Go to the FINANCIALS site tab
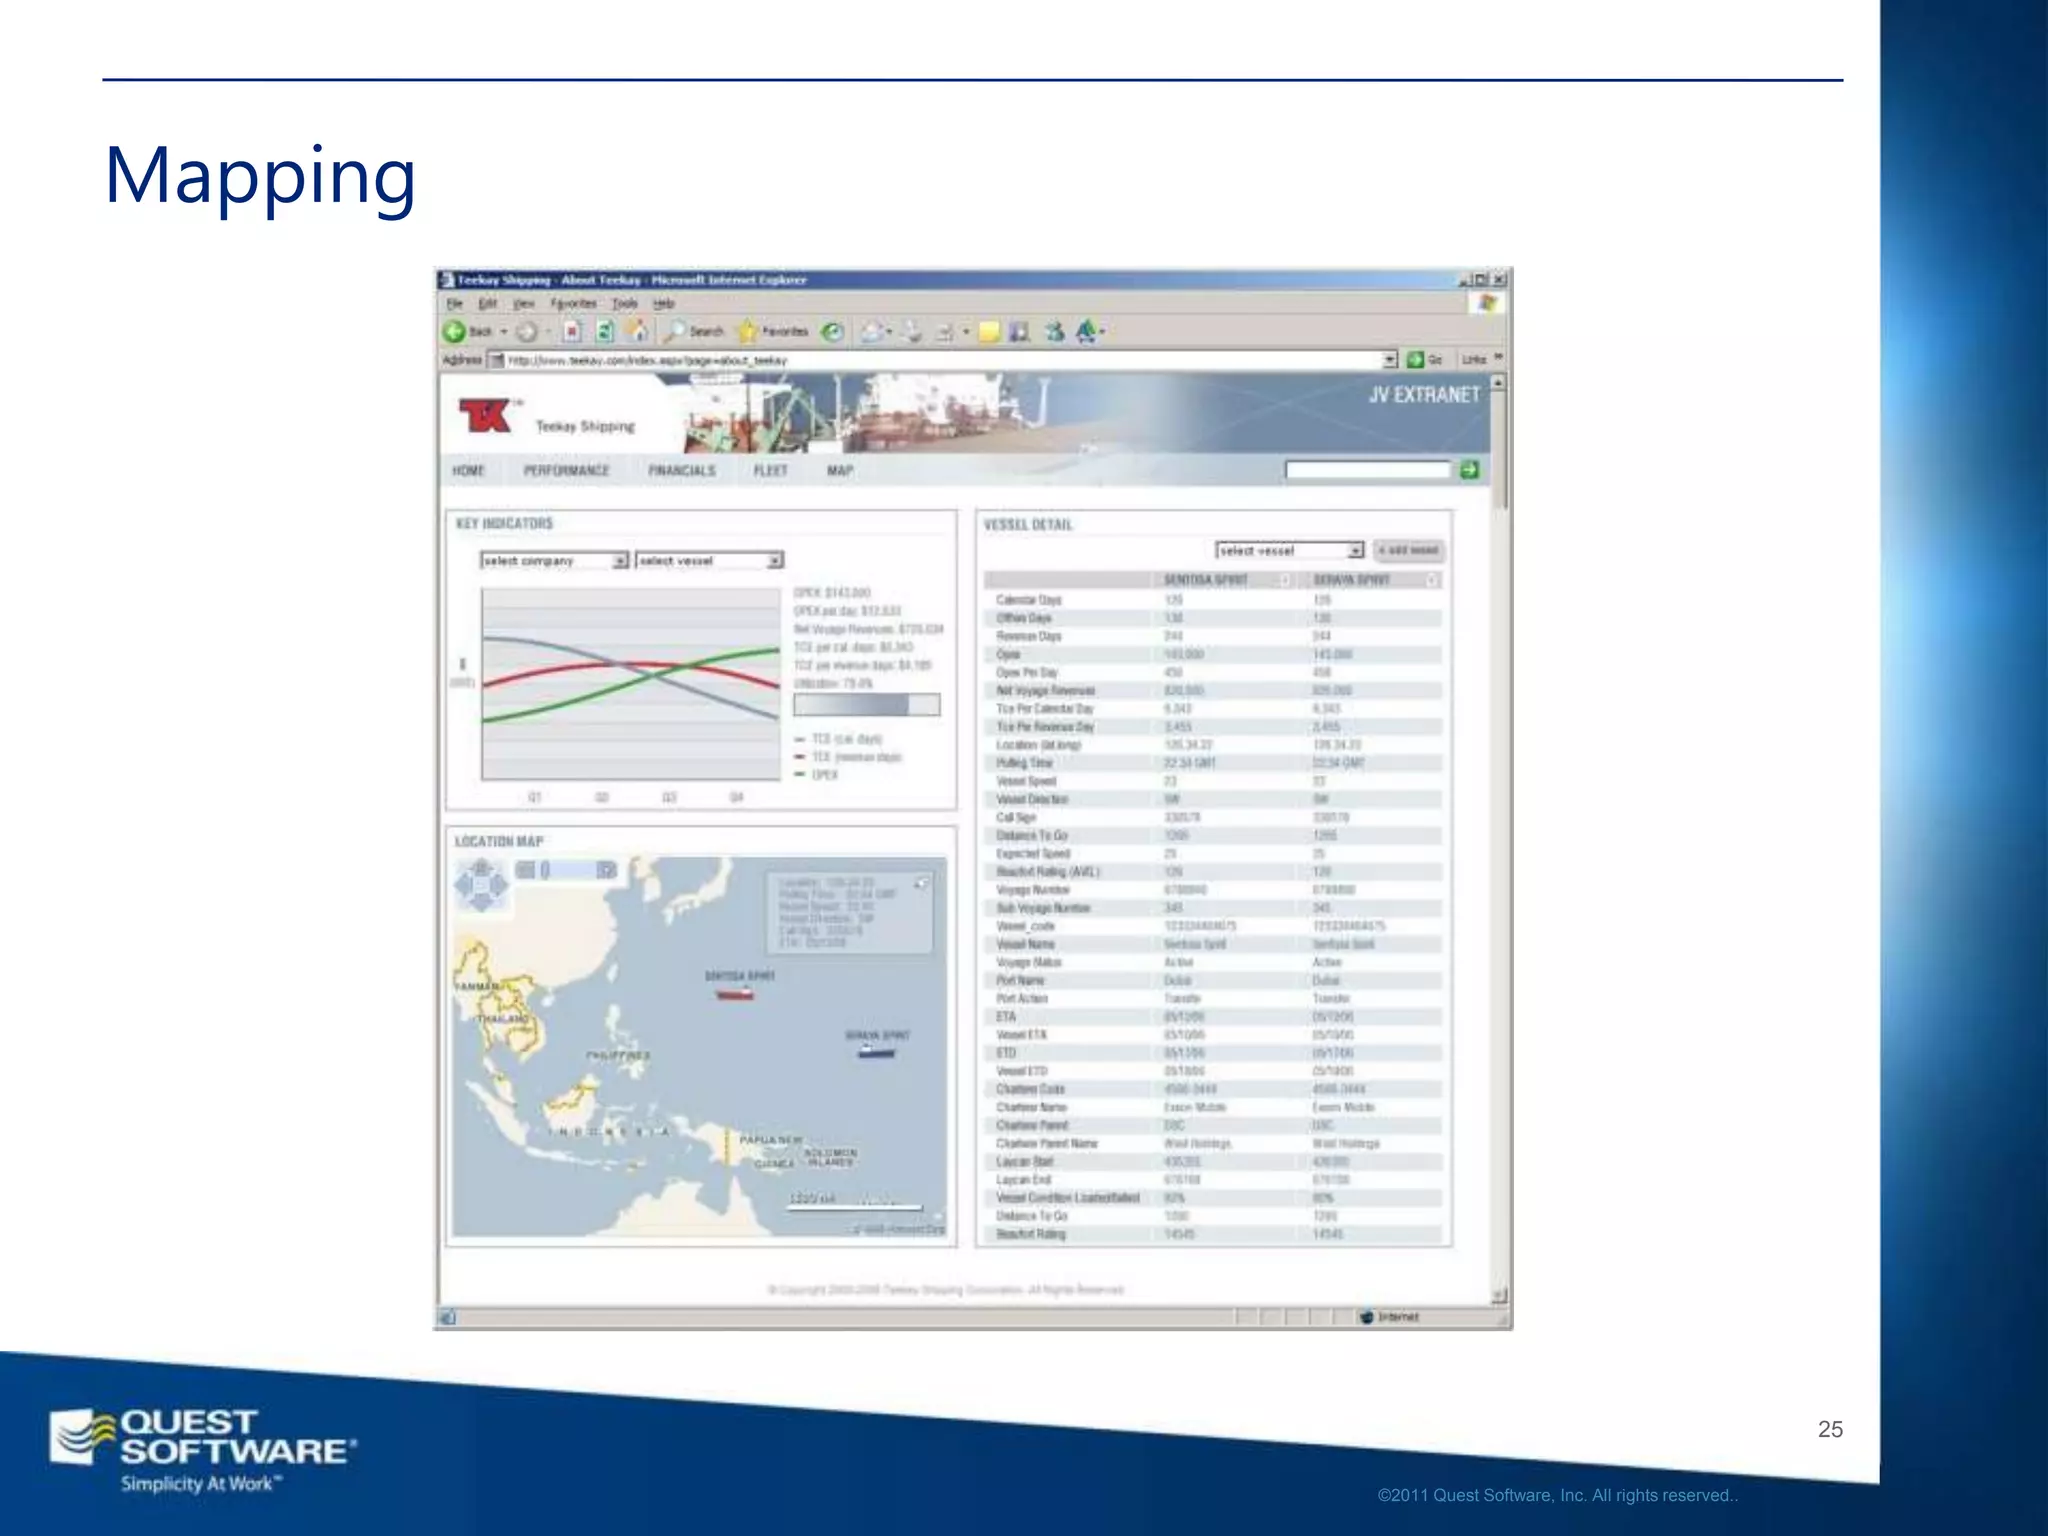The height and width of the screenshot is (1536, 2048). tap(682, 471)
